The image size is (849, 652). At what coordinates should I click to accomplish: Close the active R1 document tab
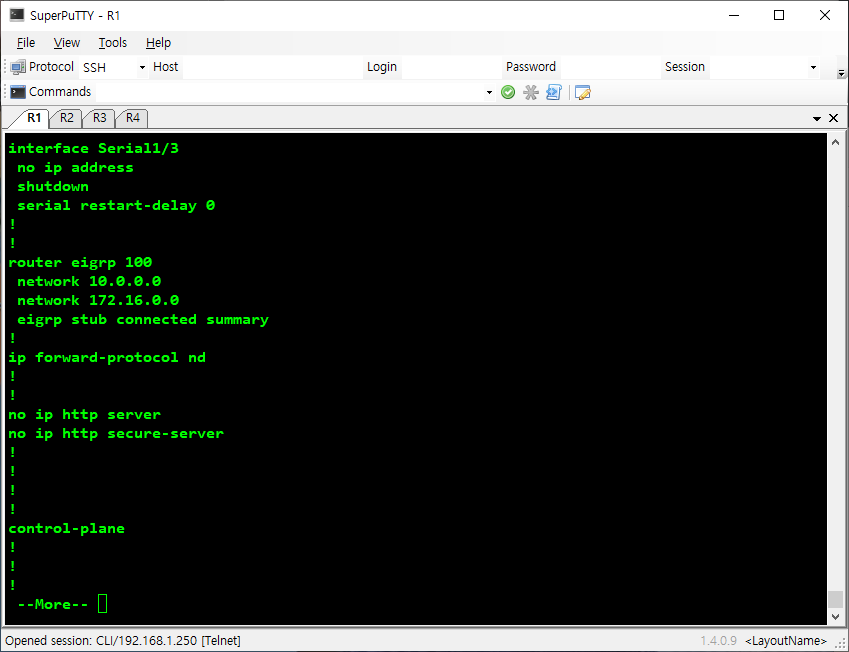pyautogui.click(x=833, y=118)
